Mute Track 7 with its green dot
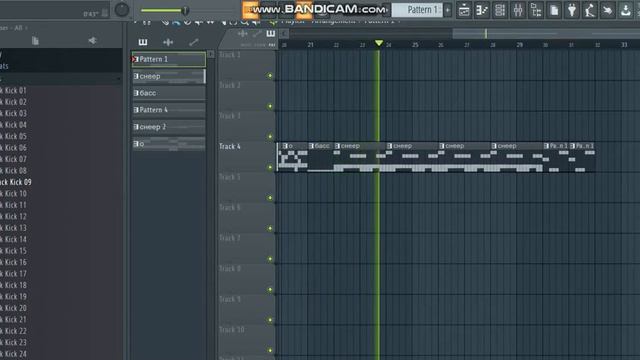 point(270,259)
